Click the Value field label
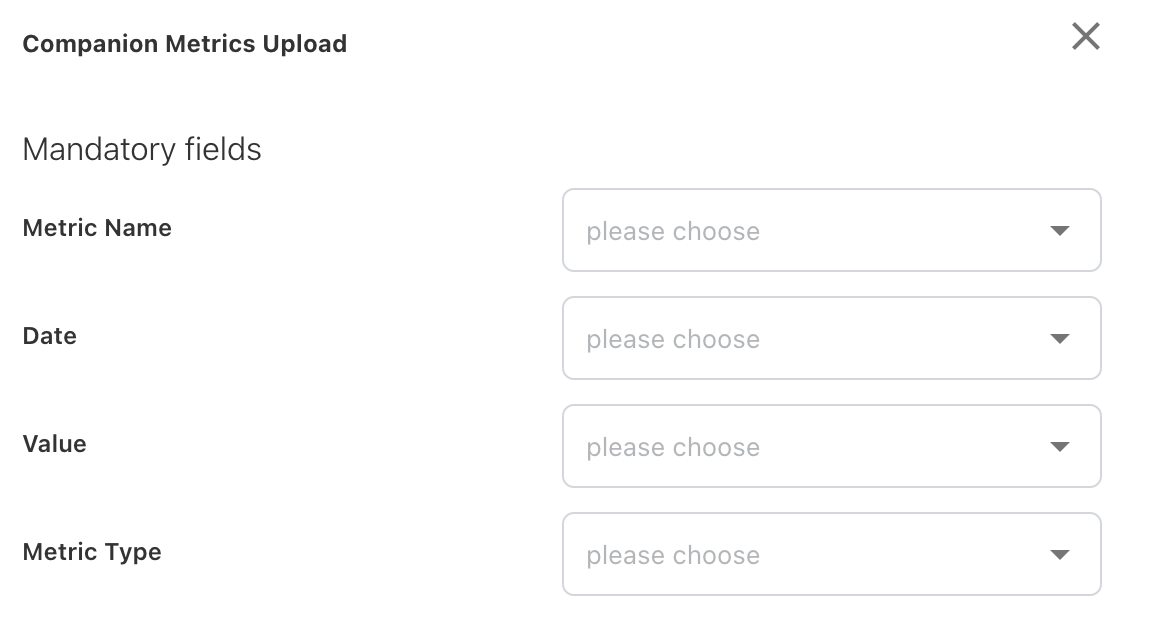The image size is (1164, 640). click(55, 444)
